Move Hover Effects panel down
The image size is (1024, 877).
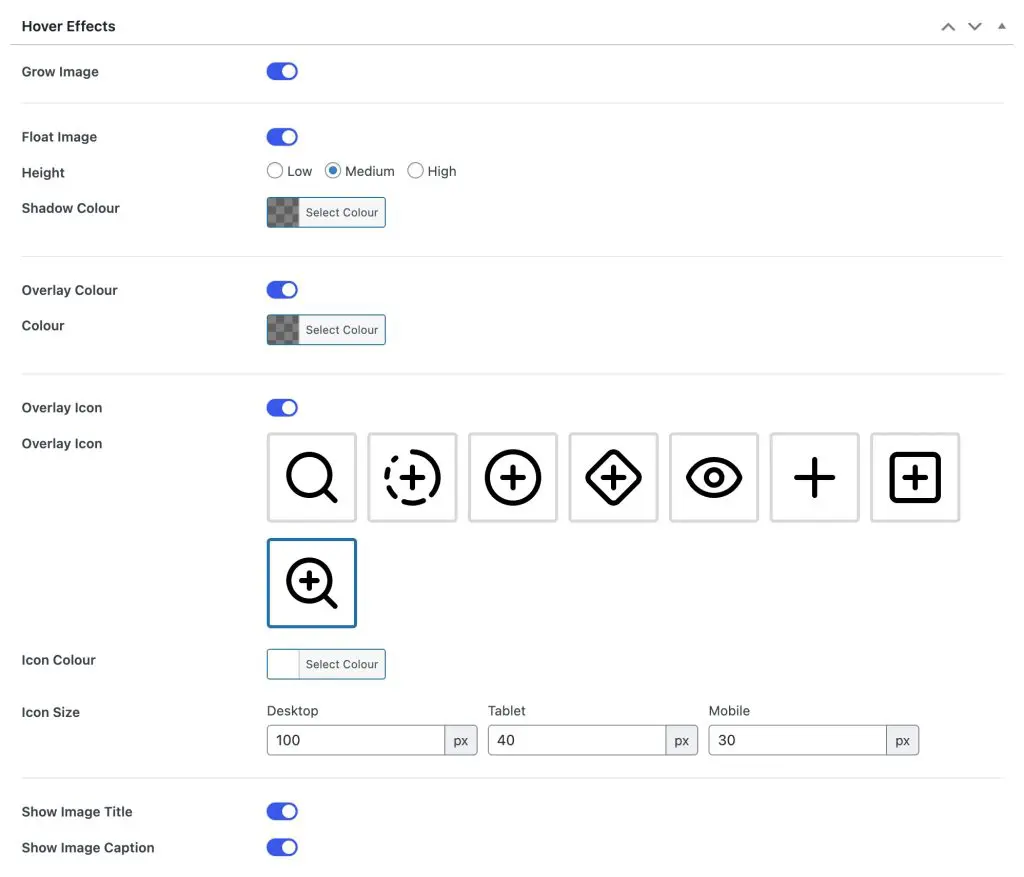(x=975, y=27)
